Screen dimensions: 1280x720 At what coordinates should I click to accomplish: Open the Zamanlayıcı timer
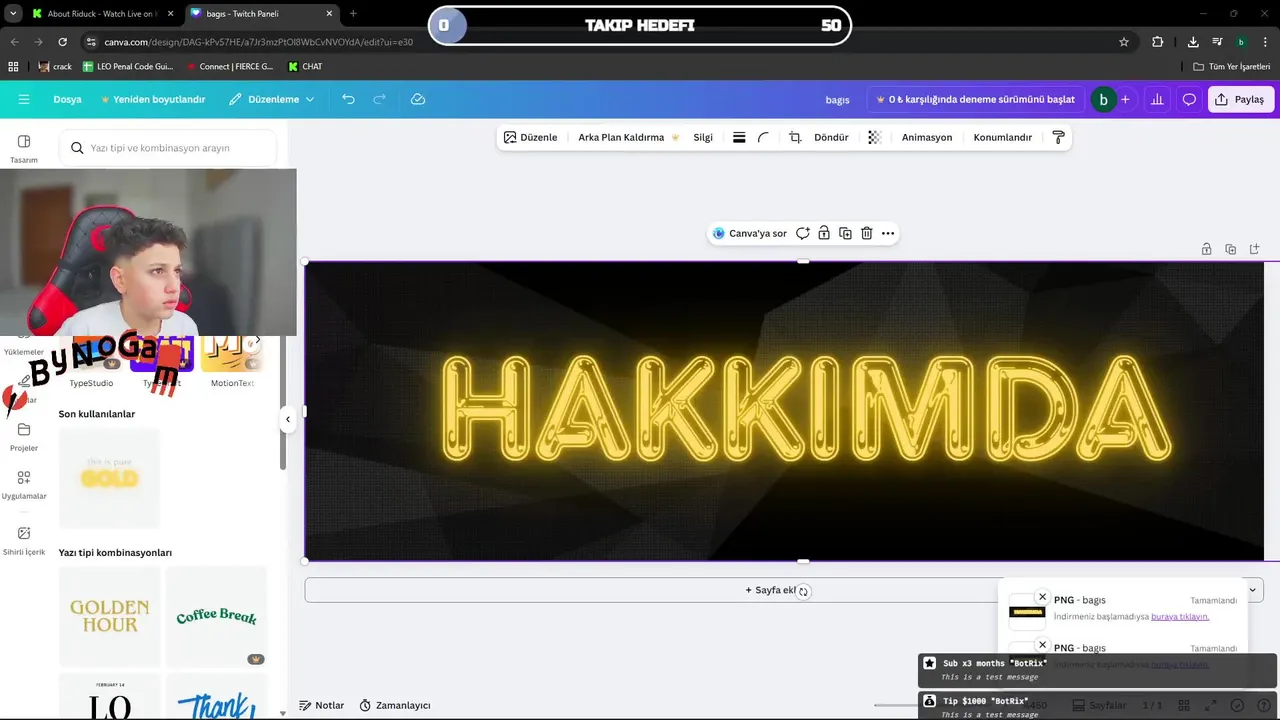tap(395, 705)
